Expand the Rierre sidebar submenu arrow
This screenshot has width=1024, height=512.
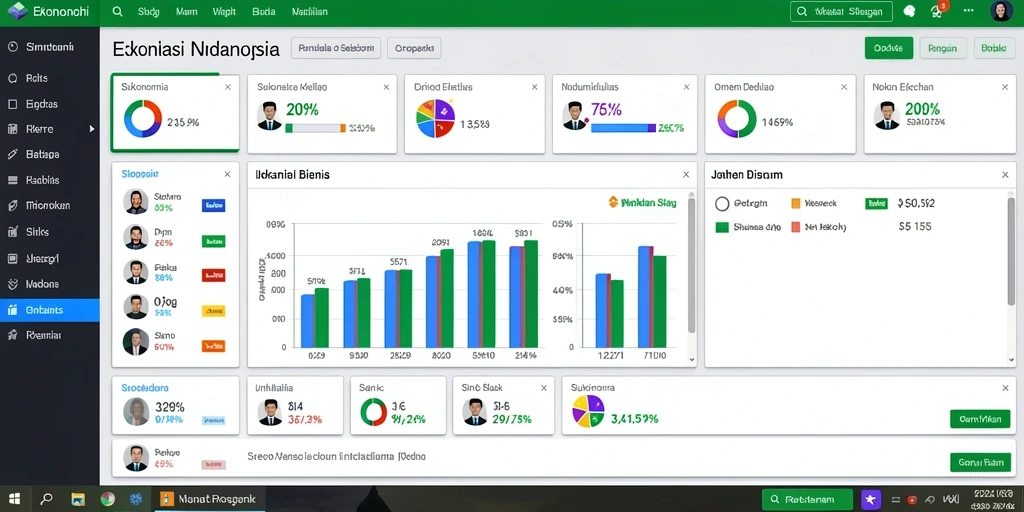(92, 129)
